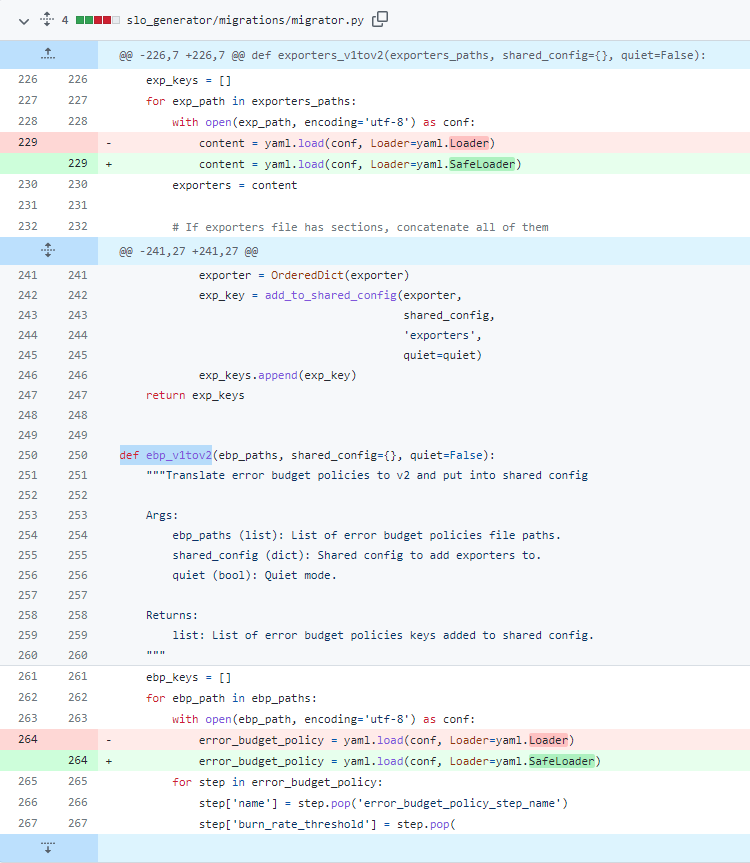Click the 'quiet=quiet)' argument line
Screen dimensions: 750x863
point(442,356)
